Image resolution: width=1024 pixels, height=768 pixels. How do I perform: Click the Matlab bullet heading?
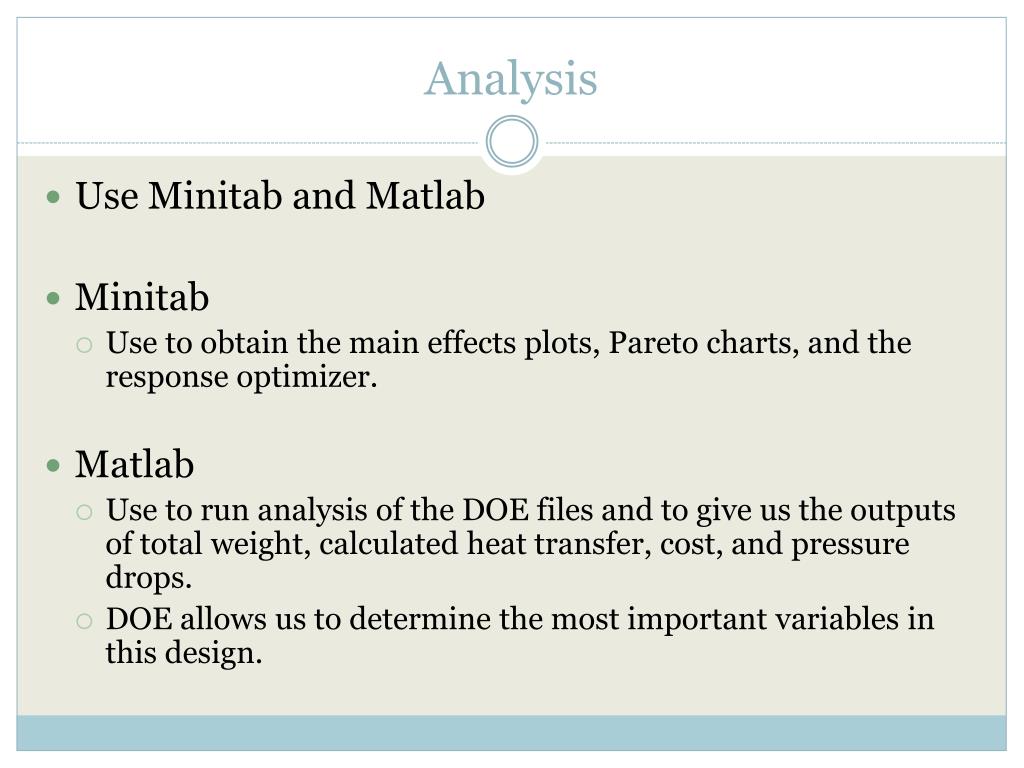coord(135,464)
